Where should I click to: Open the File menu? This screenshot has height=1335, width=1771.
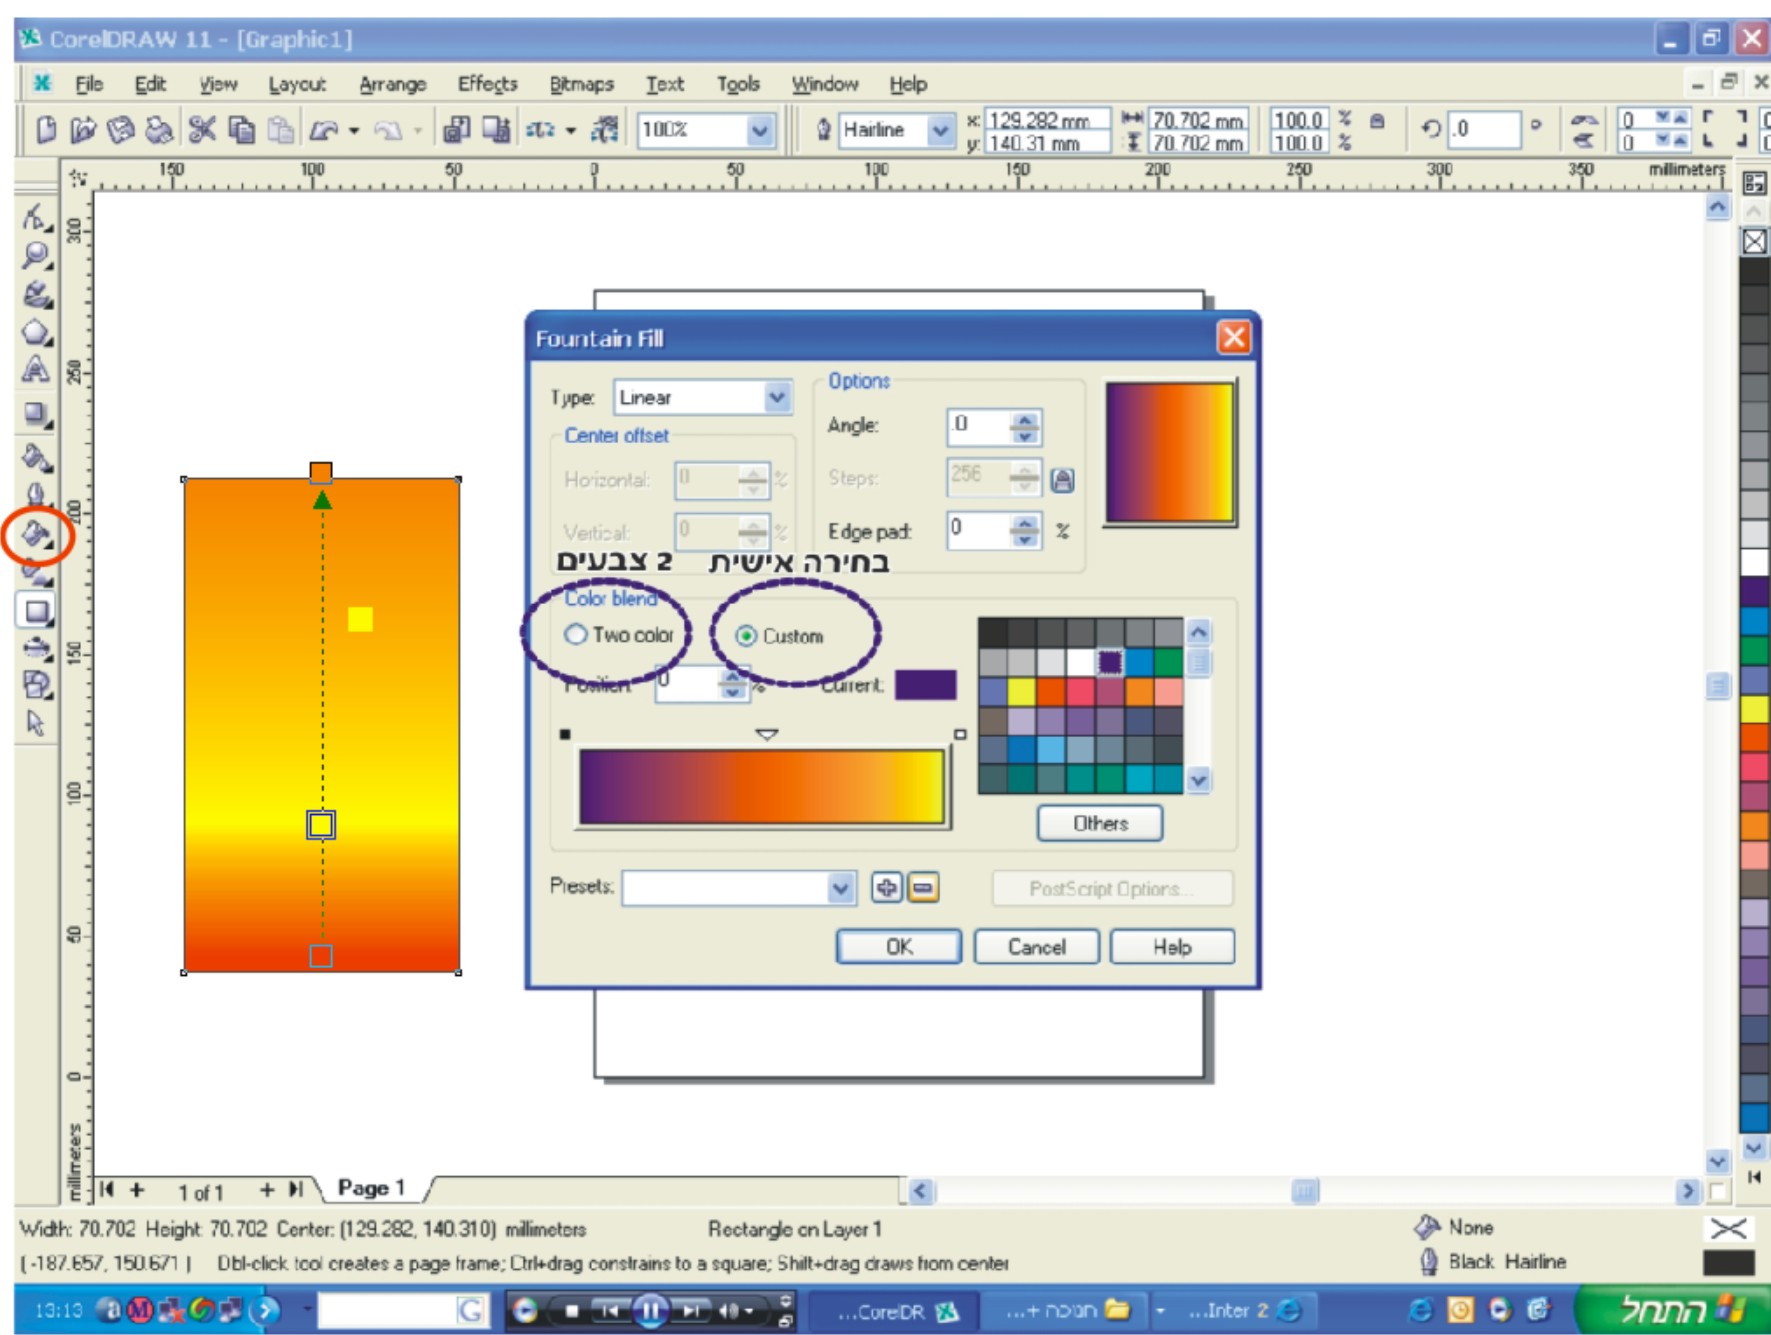click(89, 84)
